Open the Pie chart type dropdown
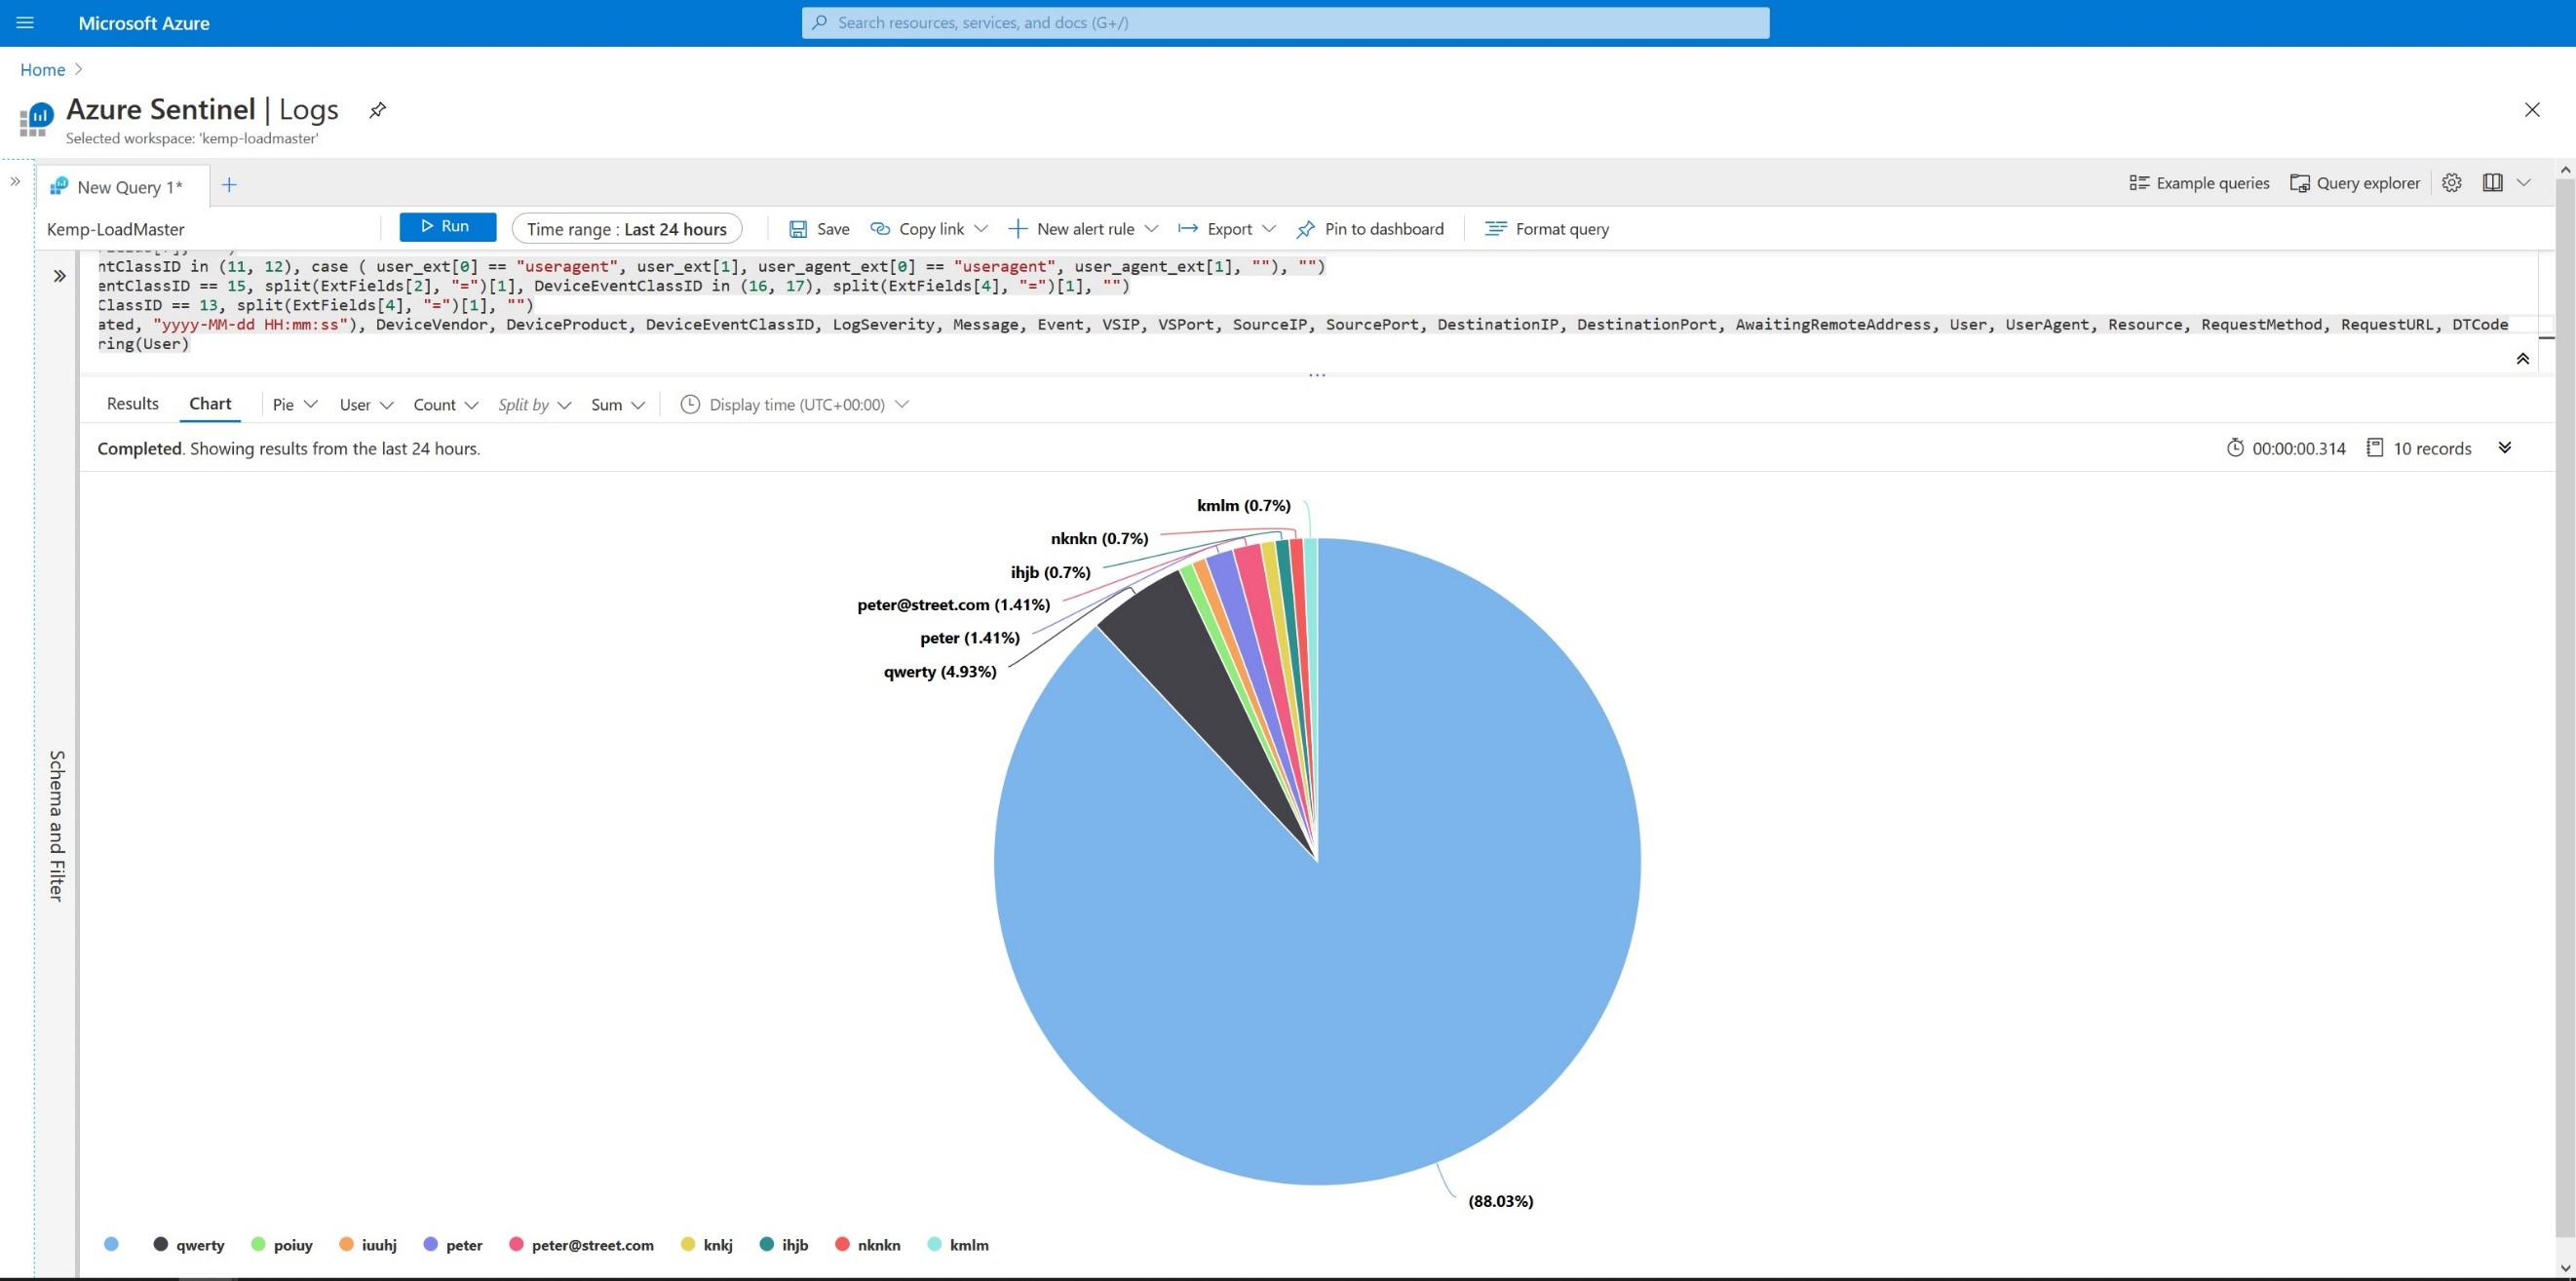Screen dimensions: 2576x1281 tap(294, 405)
